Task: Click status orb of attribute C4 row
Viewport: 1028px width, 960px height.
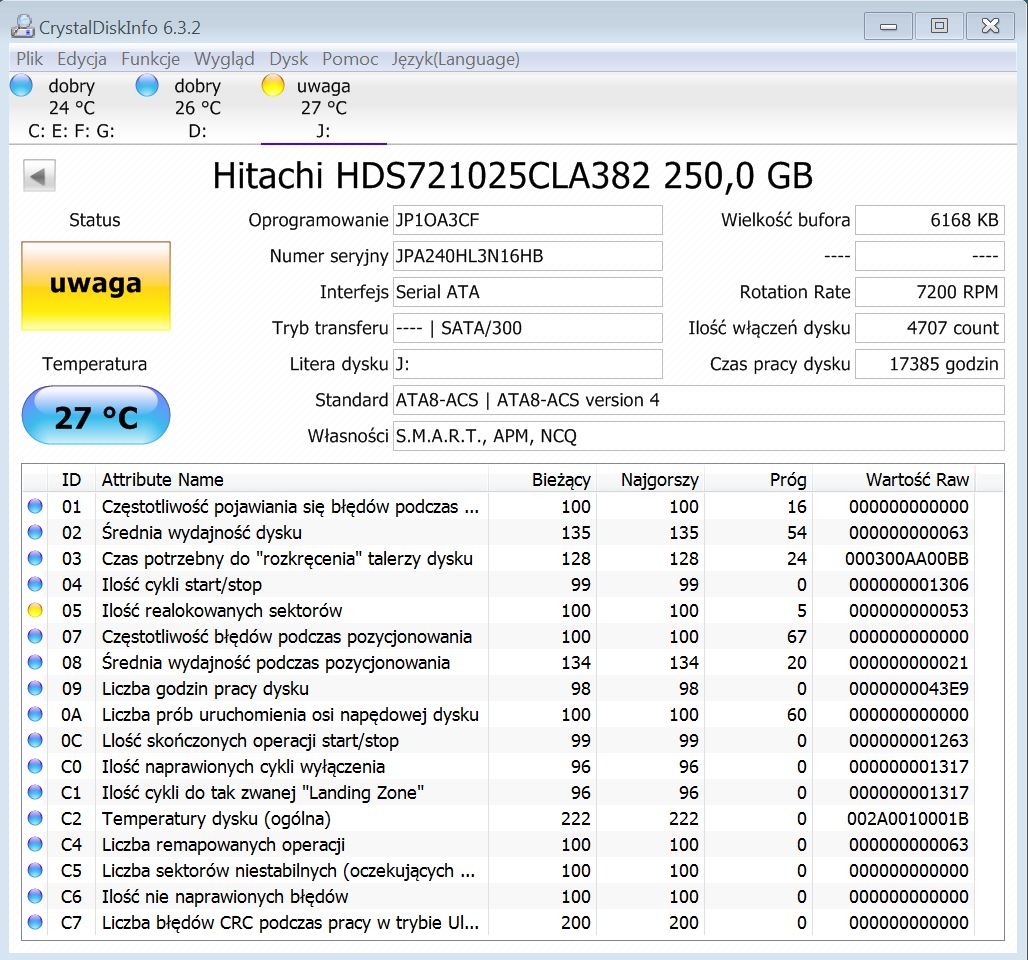Action: [x=35, y=845]
